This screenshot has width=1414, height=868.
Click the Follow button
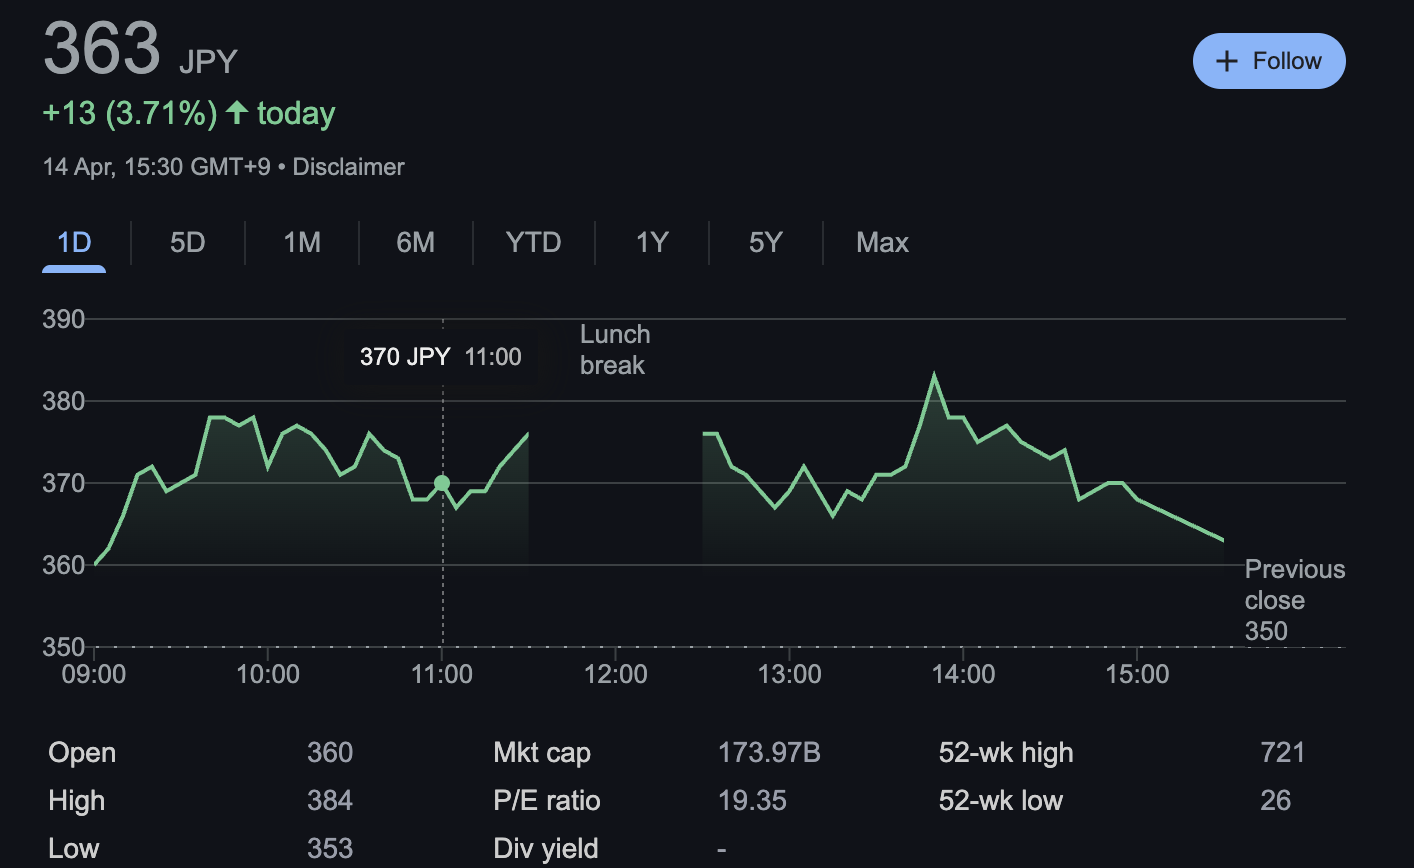click(1269, 61)
